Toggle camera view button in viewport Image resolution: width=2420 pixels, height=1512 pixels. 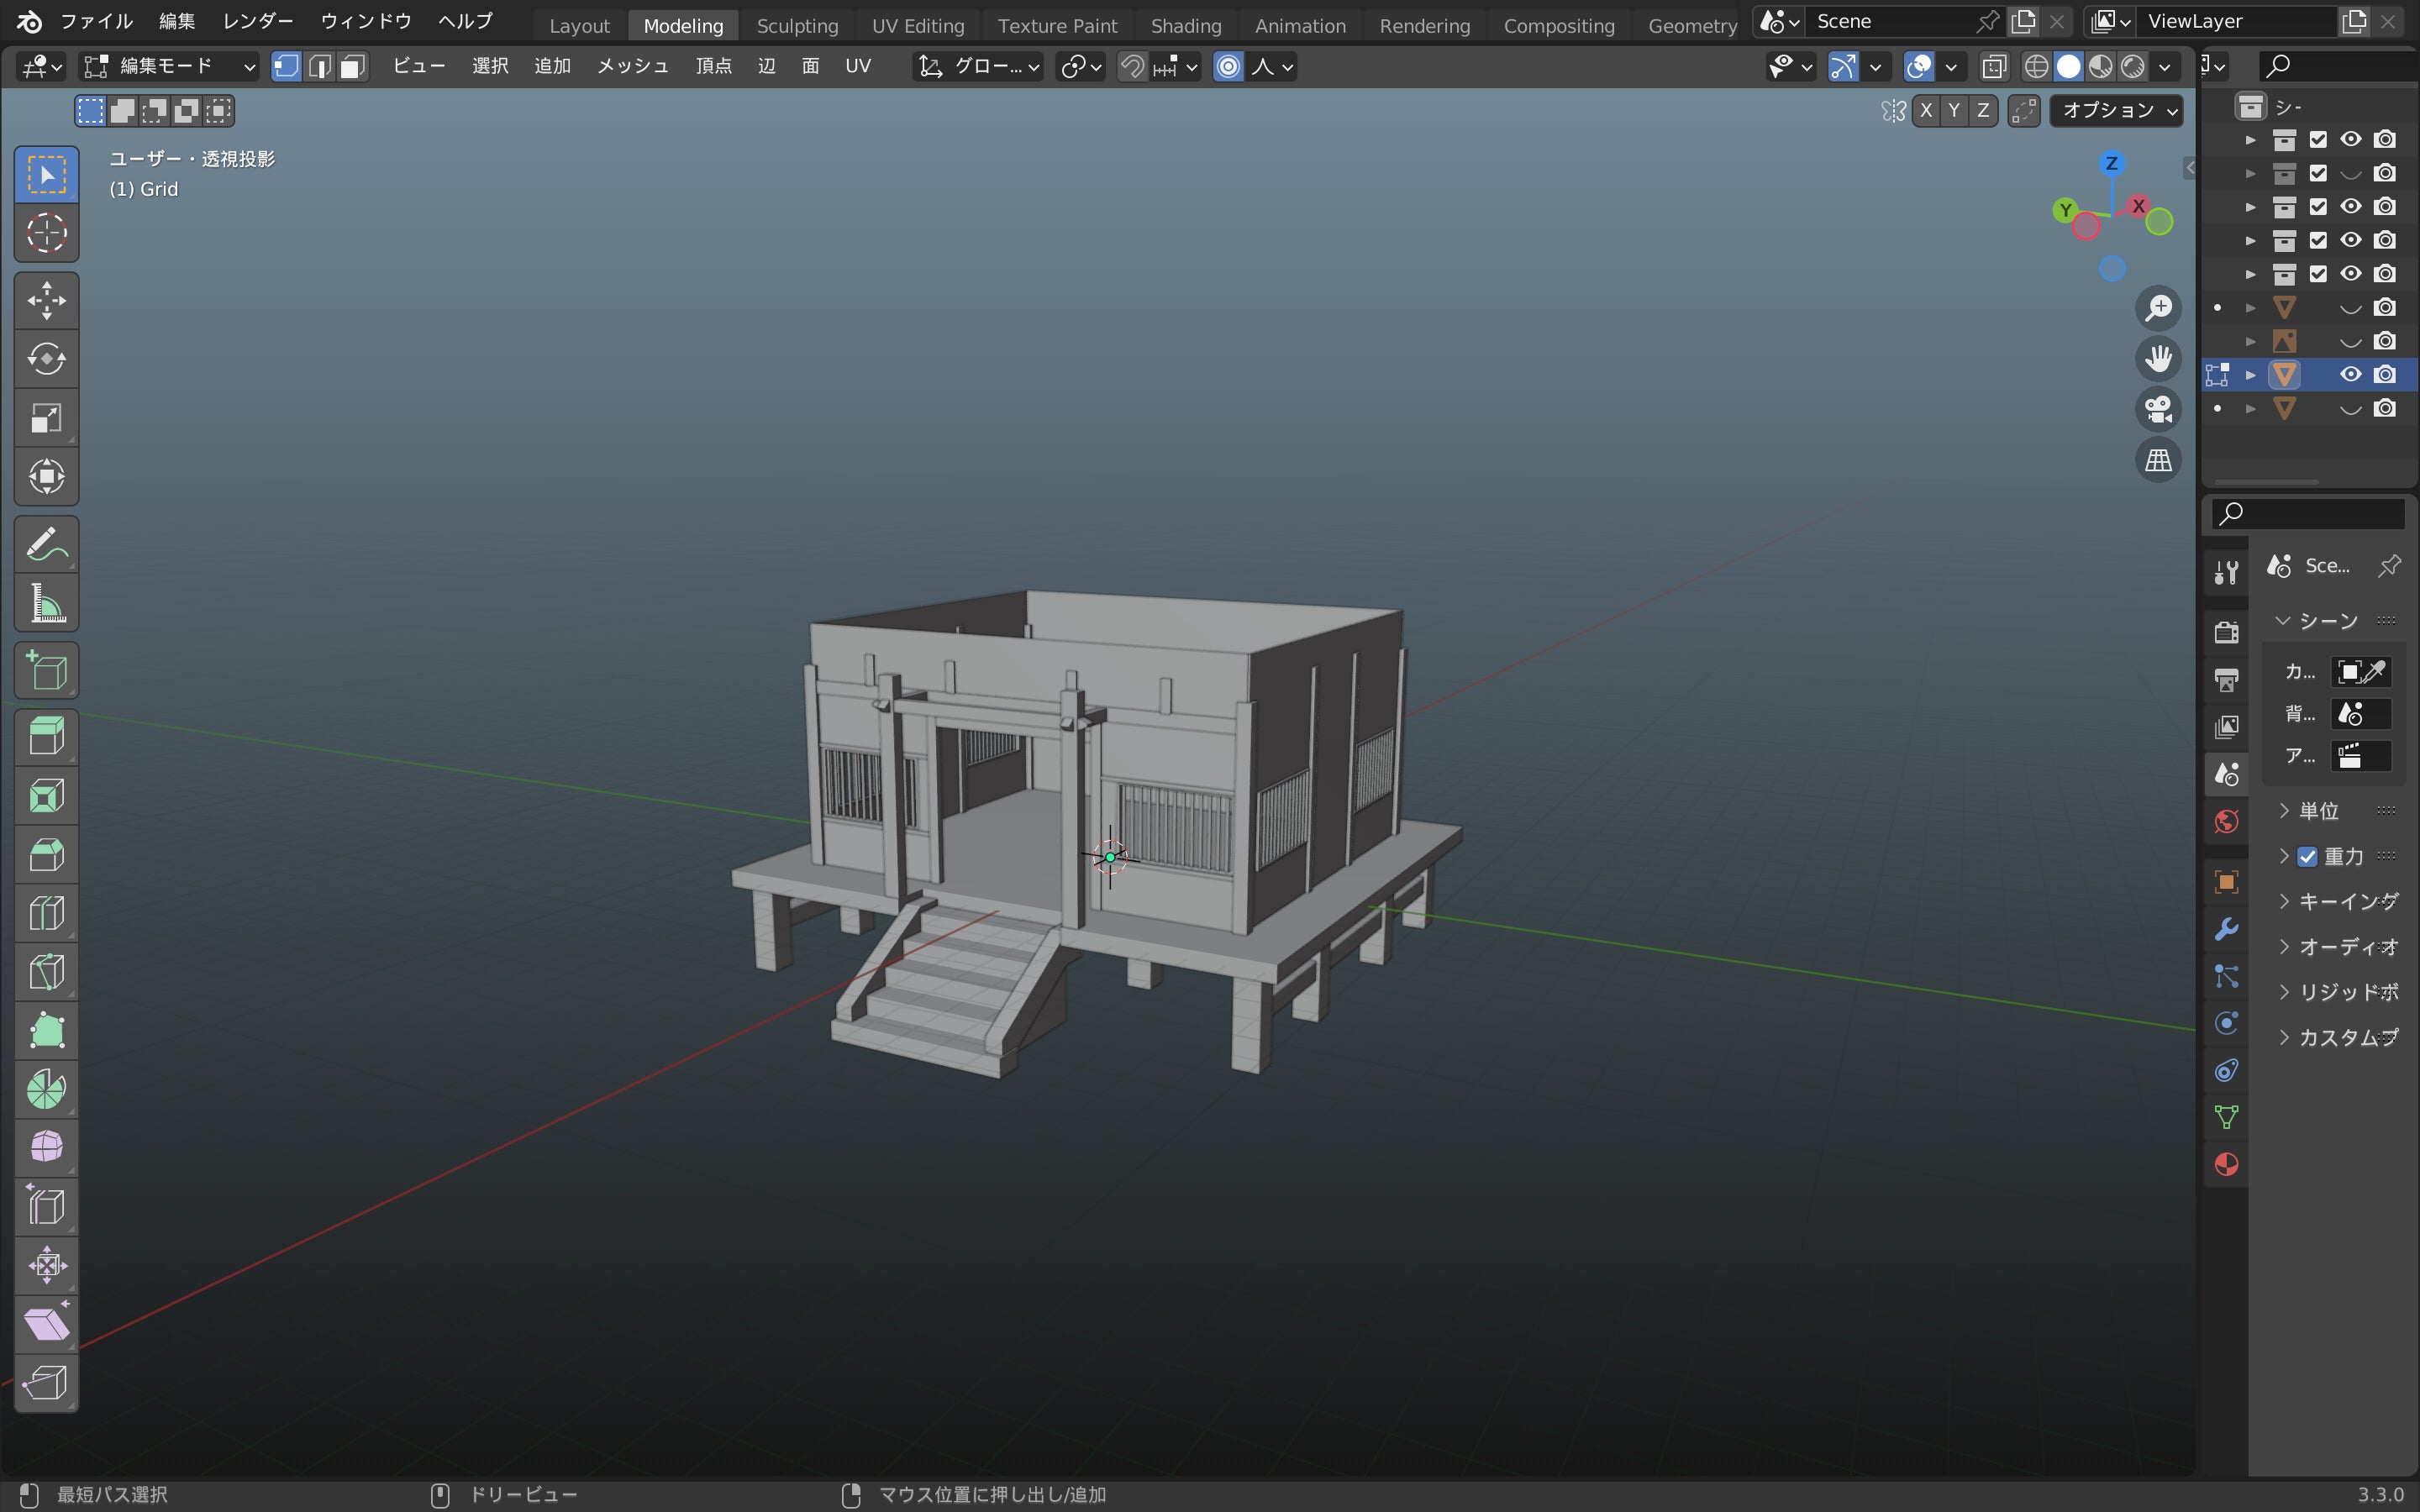coord(2158,409)
